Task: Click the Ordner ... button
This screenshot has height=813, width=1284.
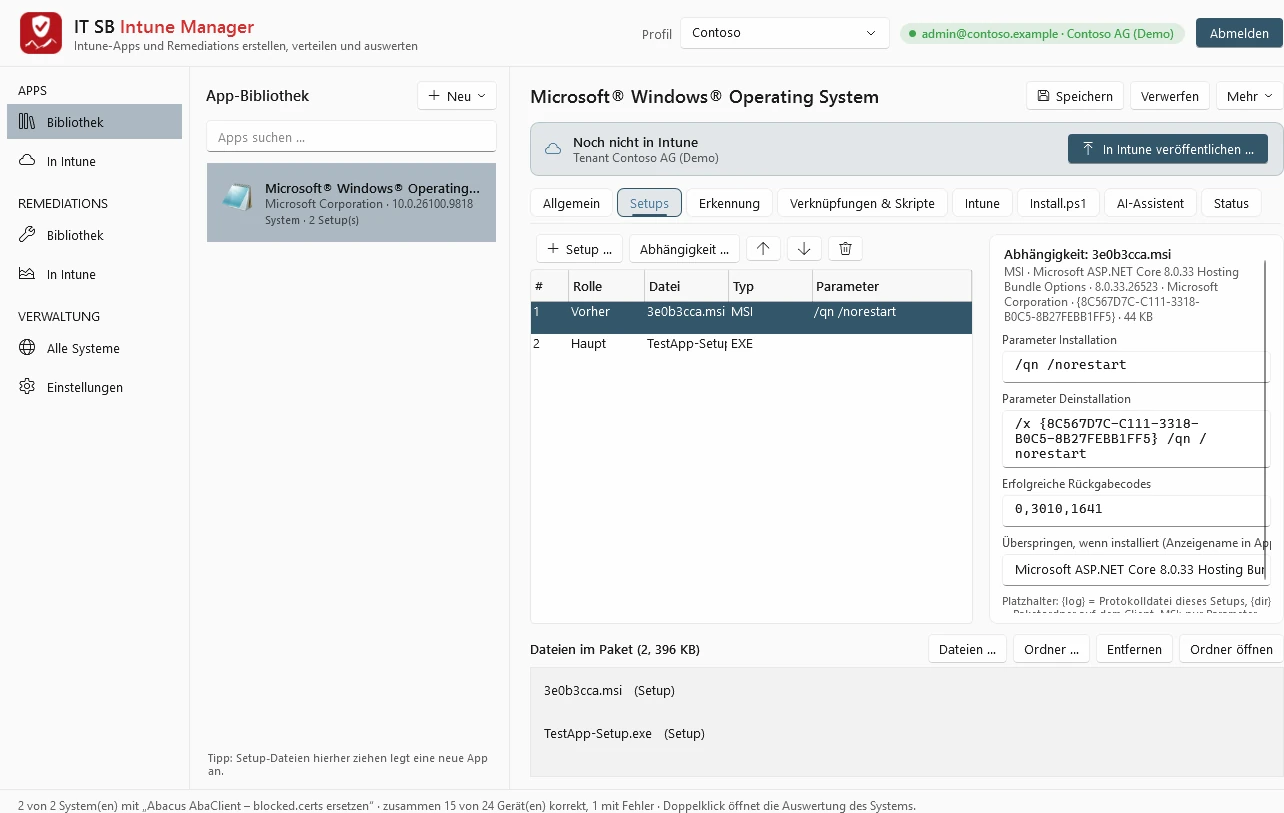Action: point(1051,649)
